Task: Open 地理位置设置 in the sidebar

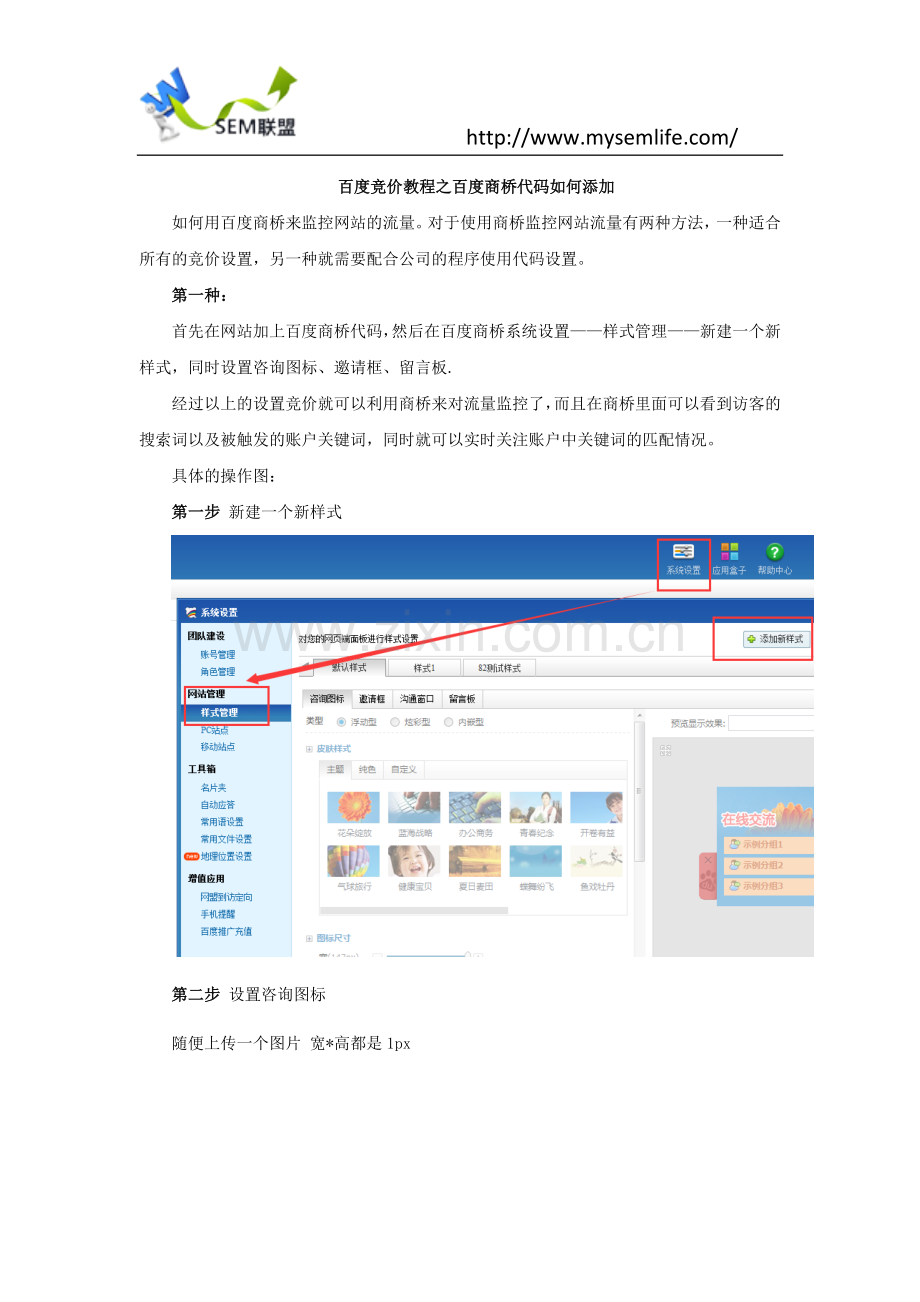Action: pyautogui.click(x=226, y=856)
